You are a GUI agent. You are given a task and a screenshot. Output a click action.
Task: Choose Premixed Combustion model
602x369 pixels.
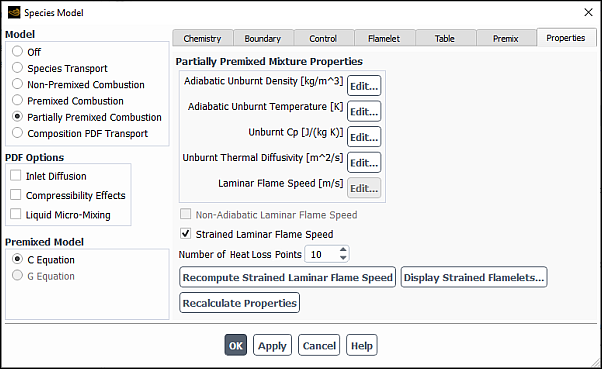point(17,100)
